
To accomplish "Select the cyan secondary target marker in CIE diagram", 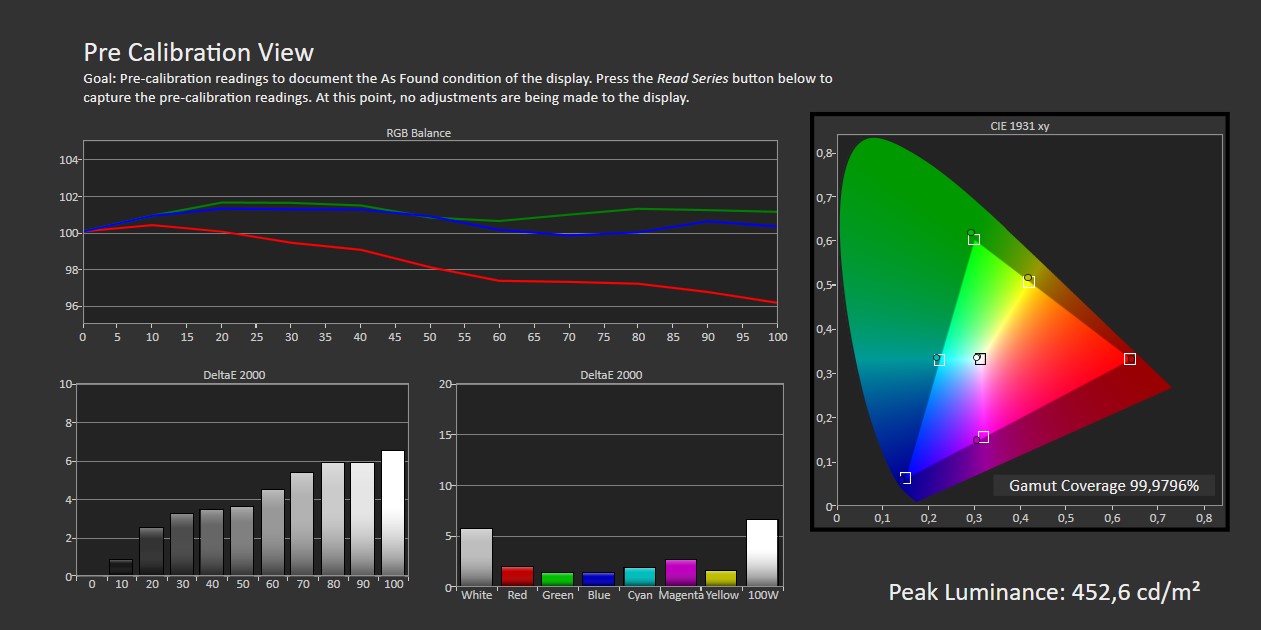I will pyautogui.click(x=939, y=360).
